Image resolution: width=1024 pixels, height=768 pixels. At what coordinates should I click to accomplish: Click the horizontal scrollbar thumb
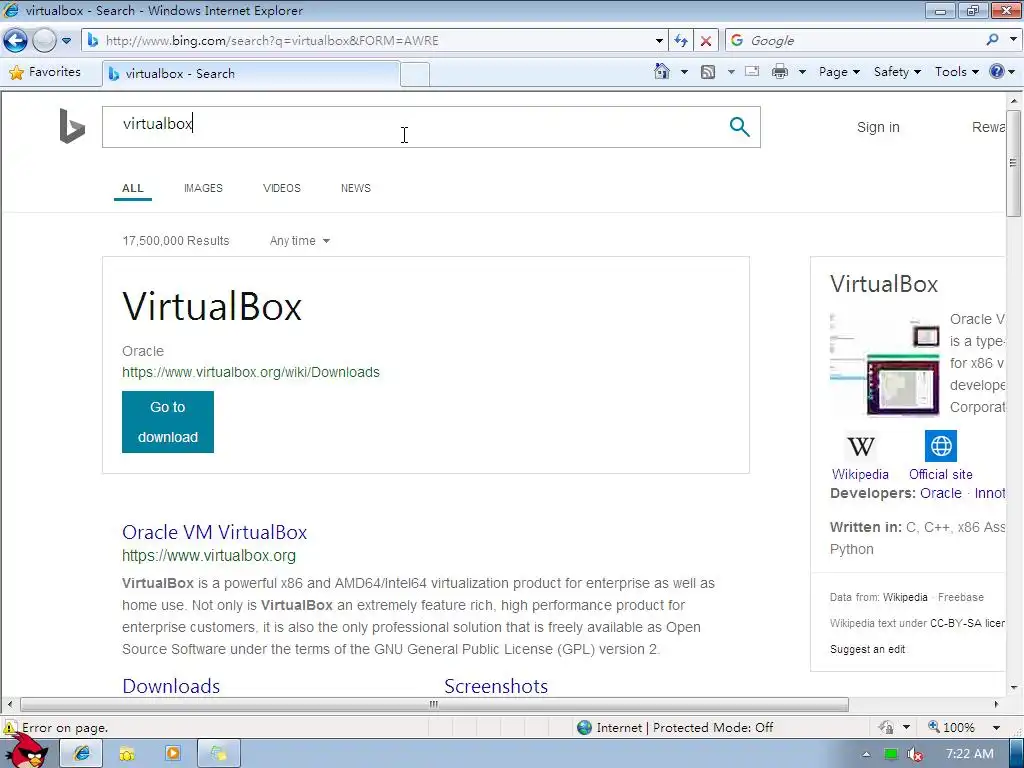pos(434,705)
